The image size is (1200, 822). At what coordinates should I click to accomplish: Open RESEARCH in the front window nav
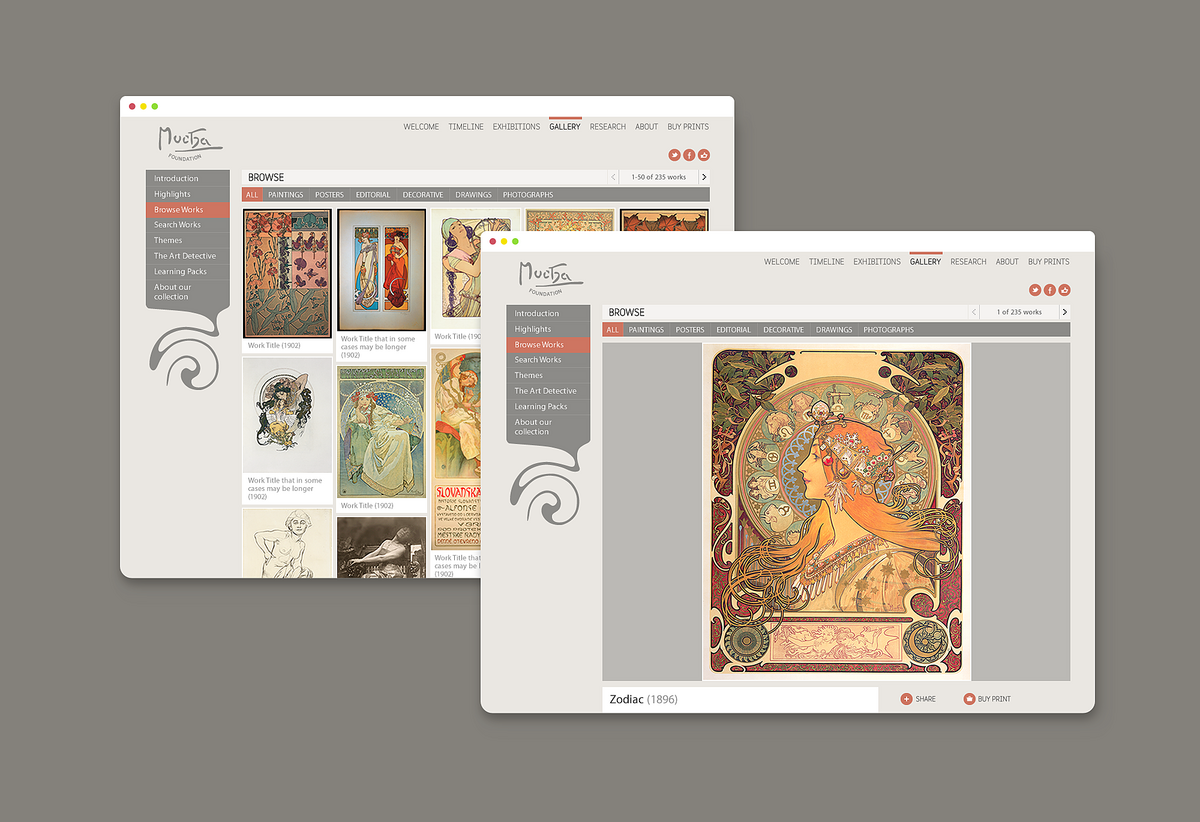968,262
